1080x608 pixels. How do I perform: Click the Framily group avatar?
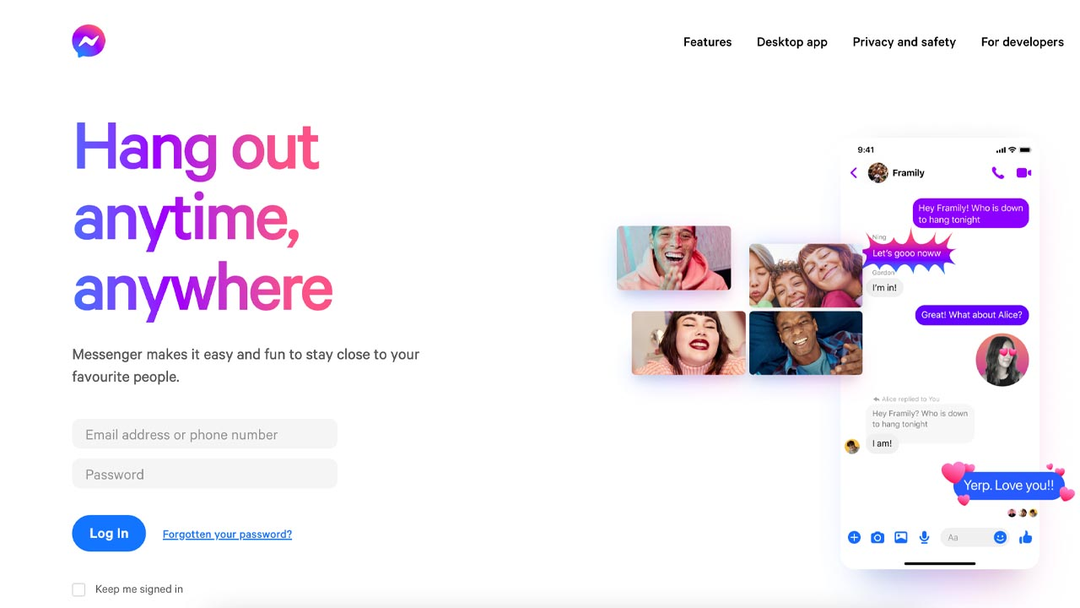click(x=878, y=173)
